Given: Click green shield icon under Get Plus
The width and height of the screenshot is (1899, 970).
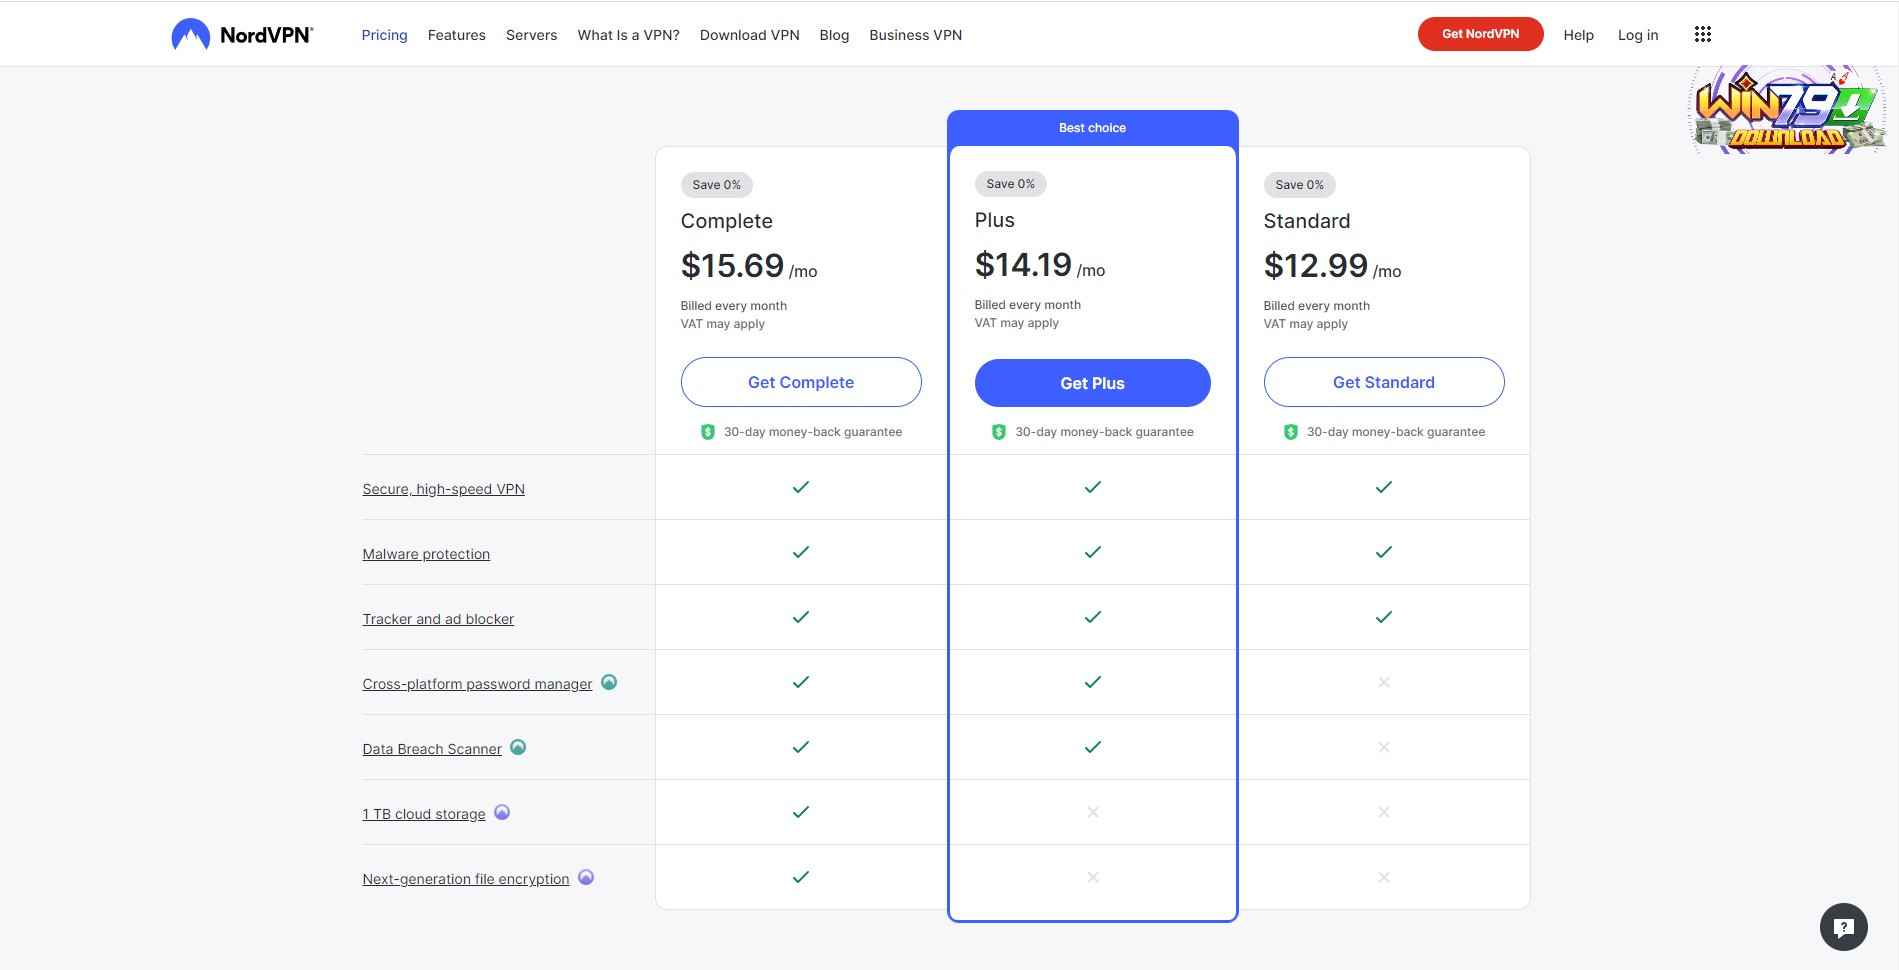Looking at the screenshot, I should tap(999, 432).
